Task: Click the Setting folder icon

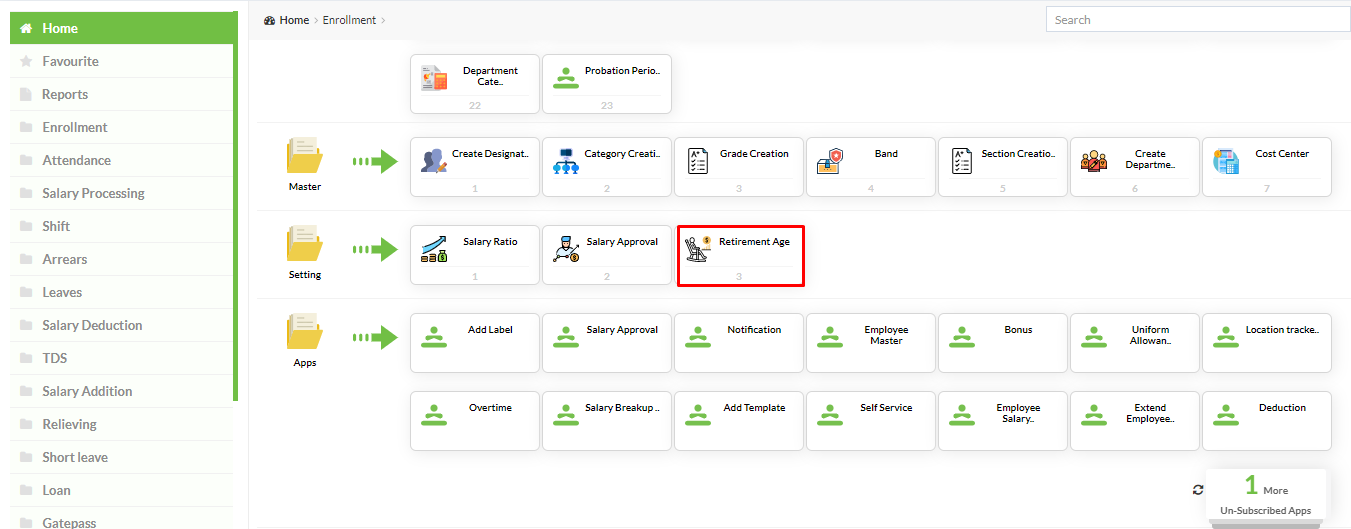Action: [x=304, y=245]
